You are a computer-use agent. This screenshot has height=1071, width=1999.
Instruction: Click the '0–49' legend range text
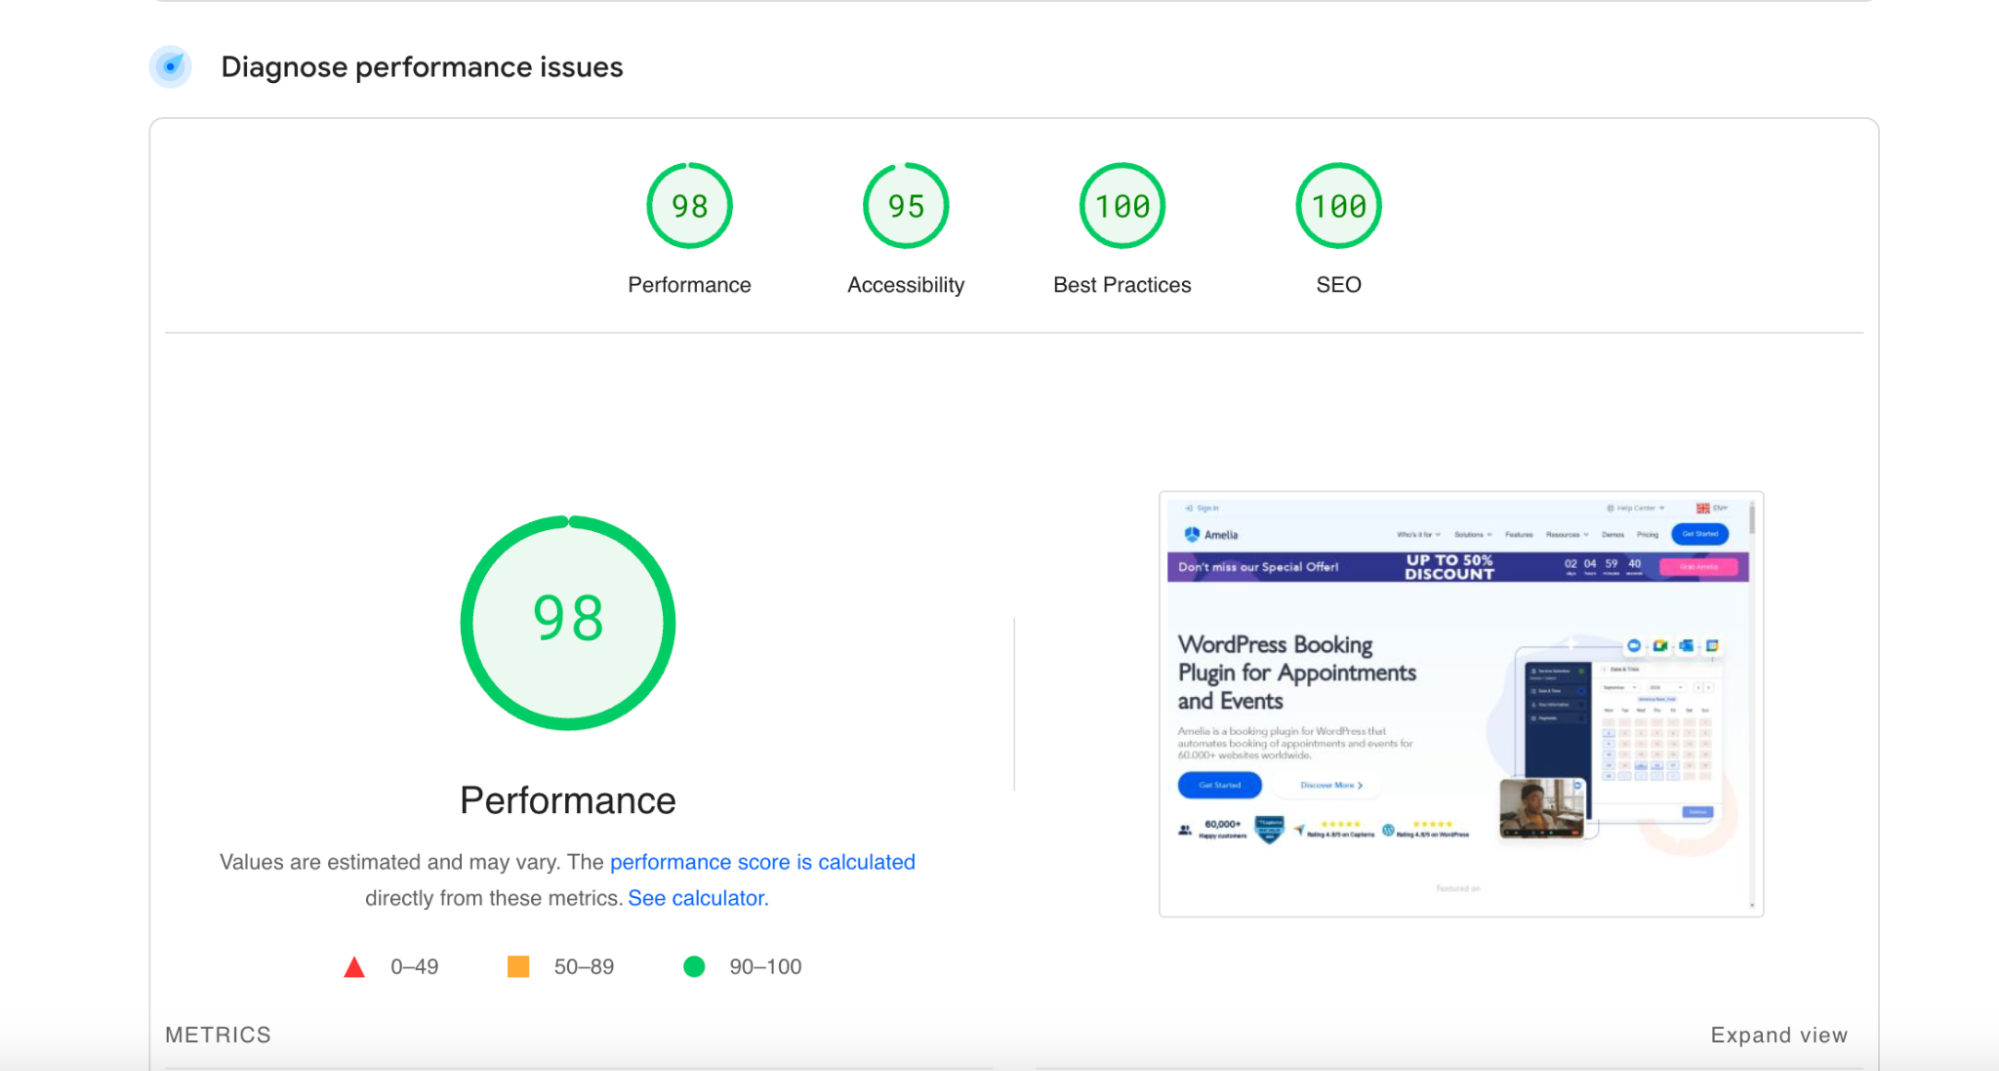pyautogui.click(x=414, y=967)
